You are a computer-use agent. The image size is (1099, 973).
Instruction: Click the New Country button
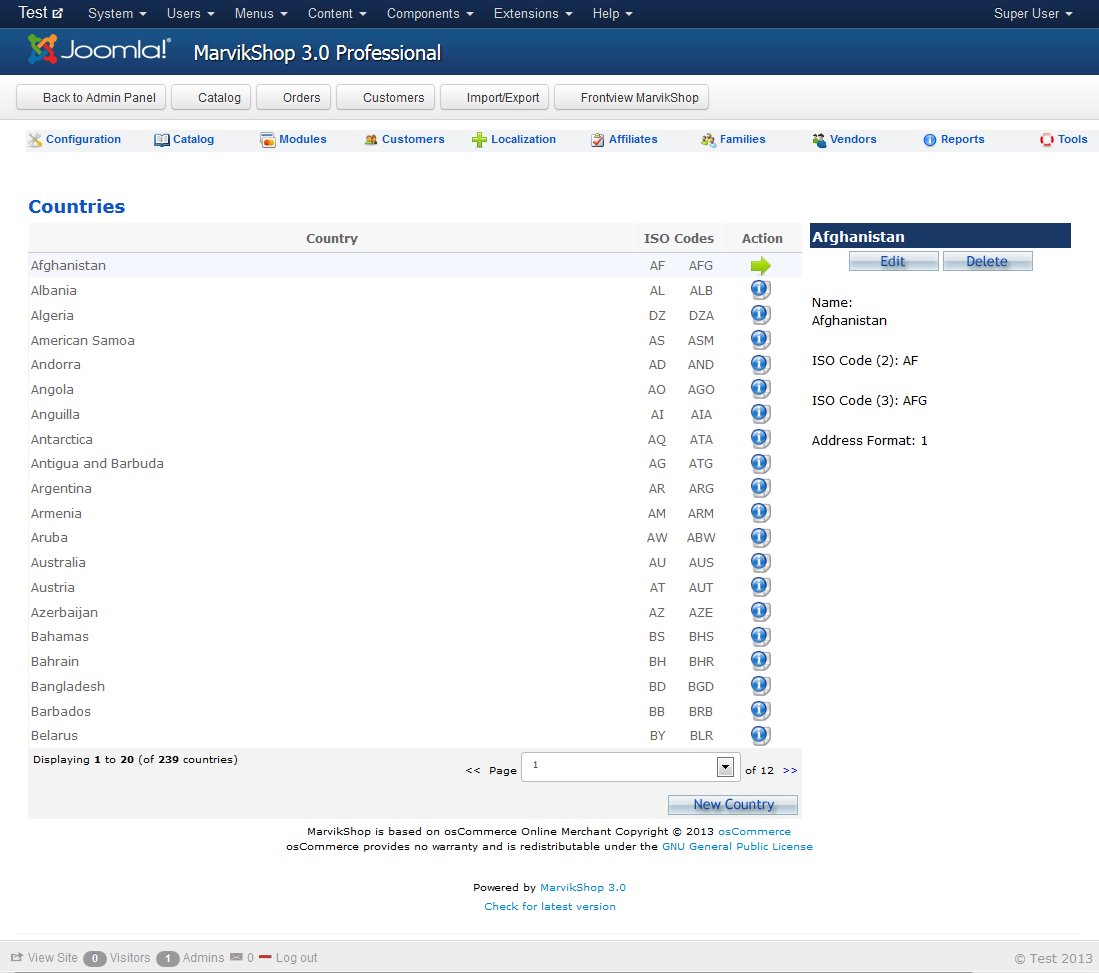click(x=733, y=805)
